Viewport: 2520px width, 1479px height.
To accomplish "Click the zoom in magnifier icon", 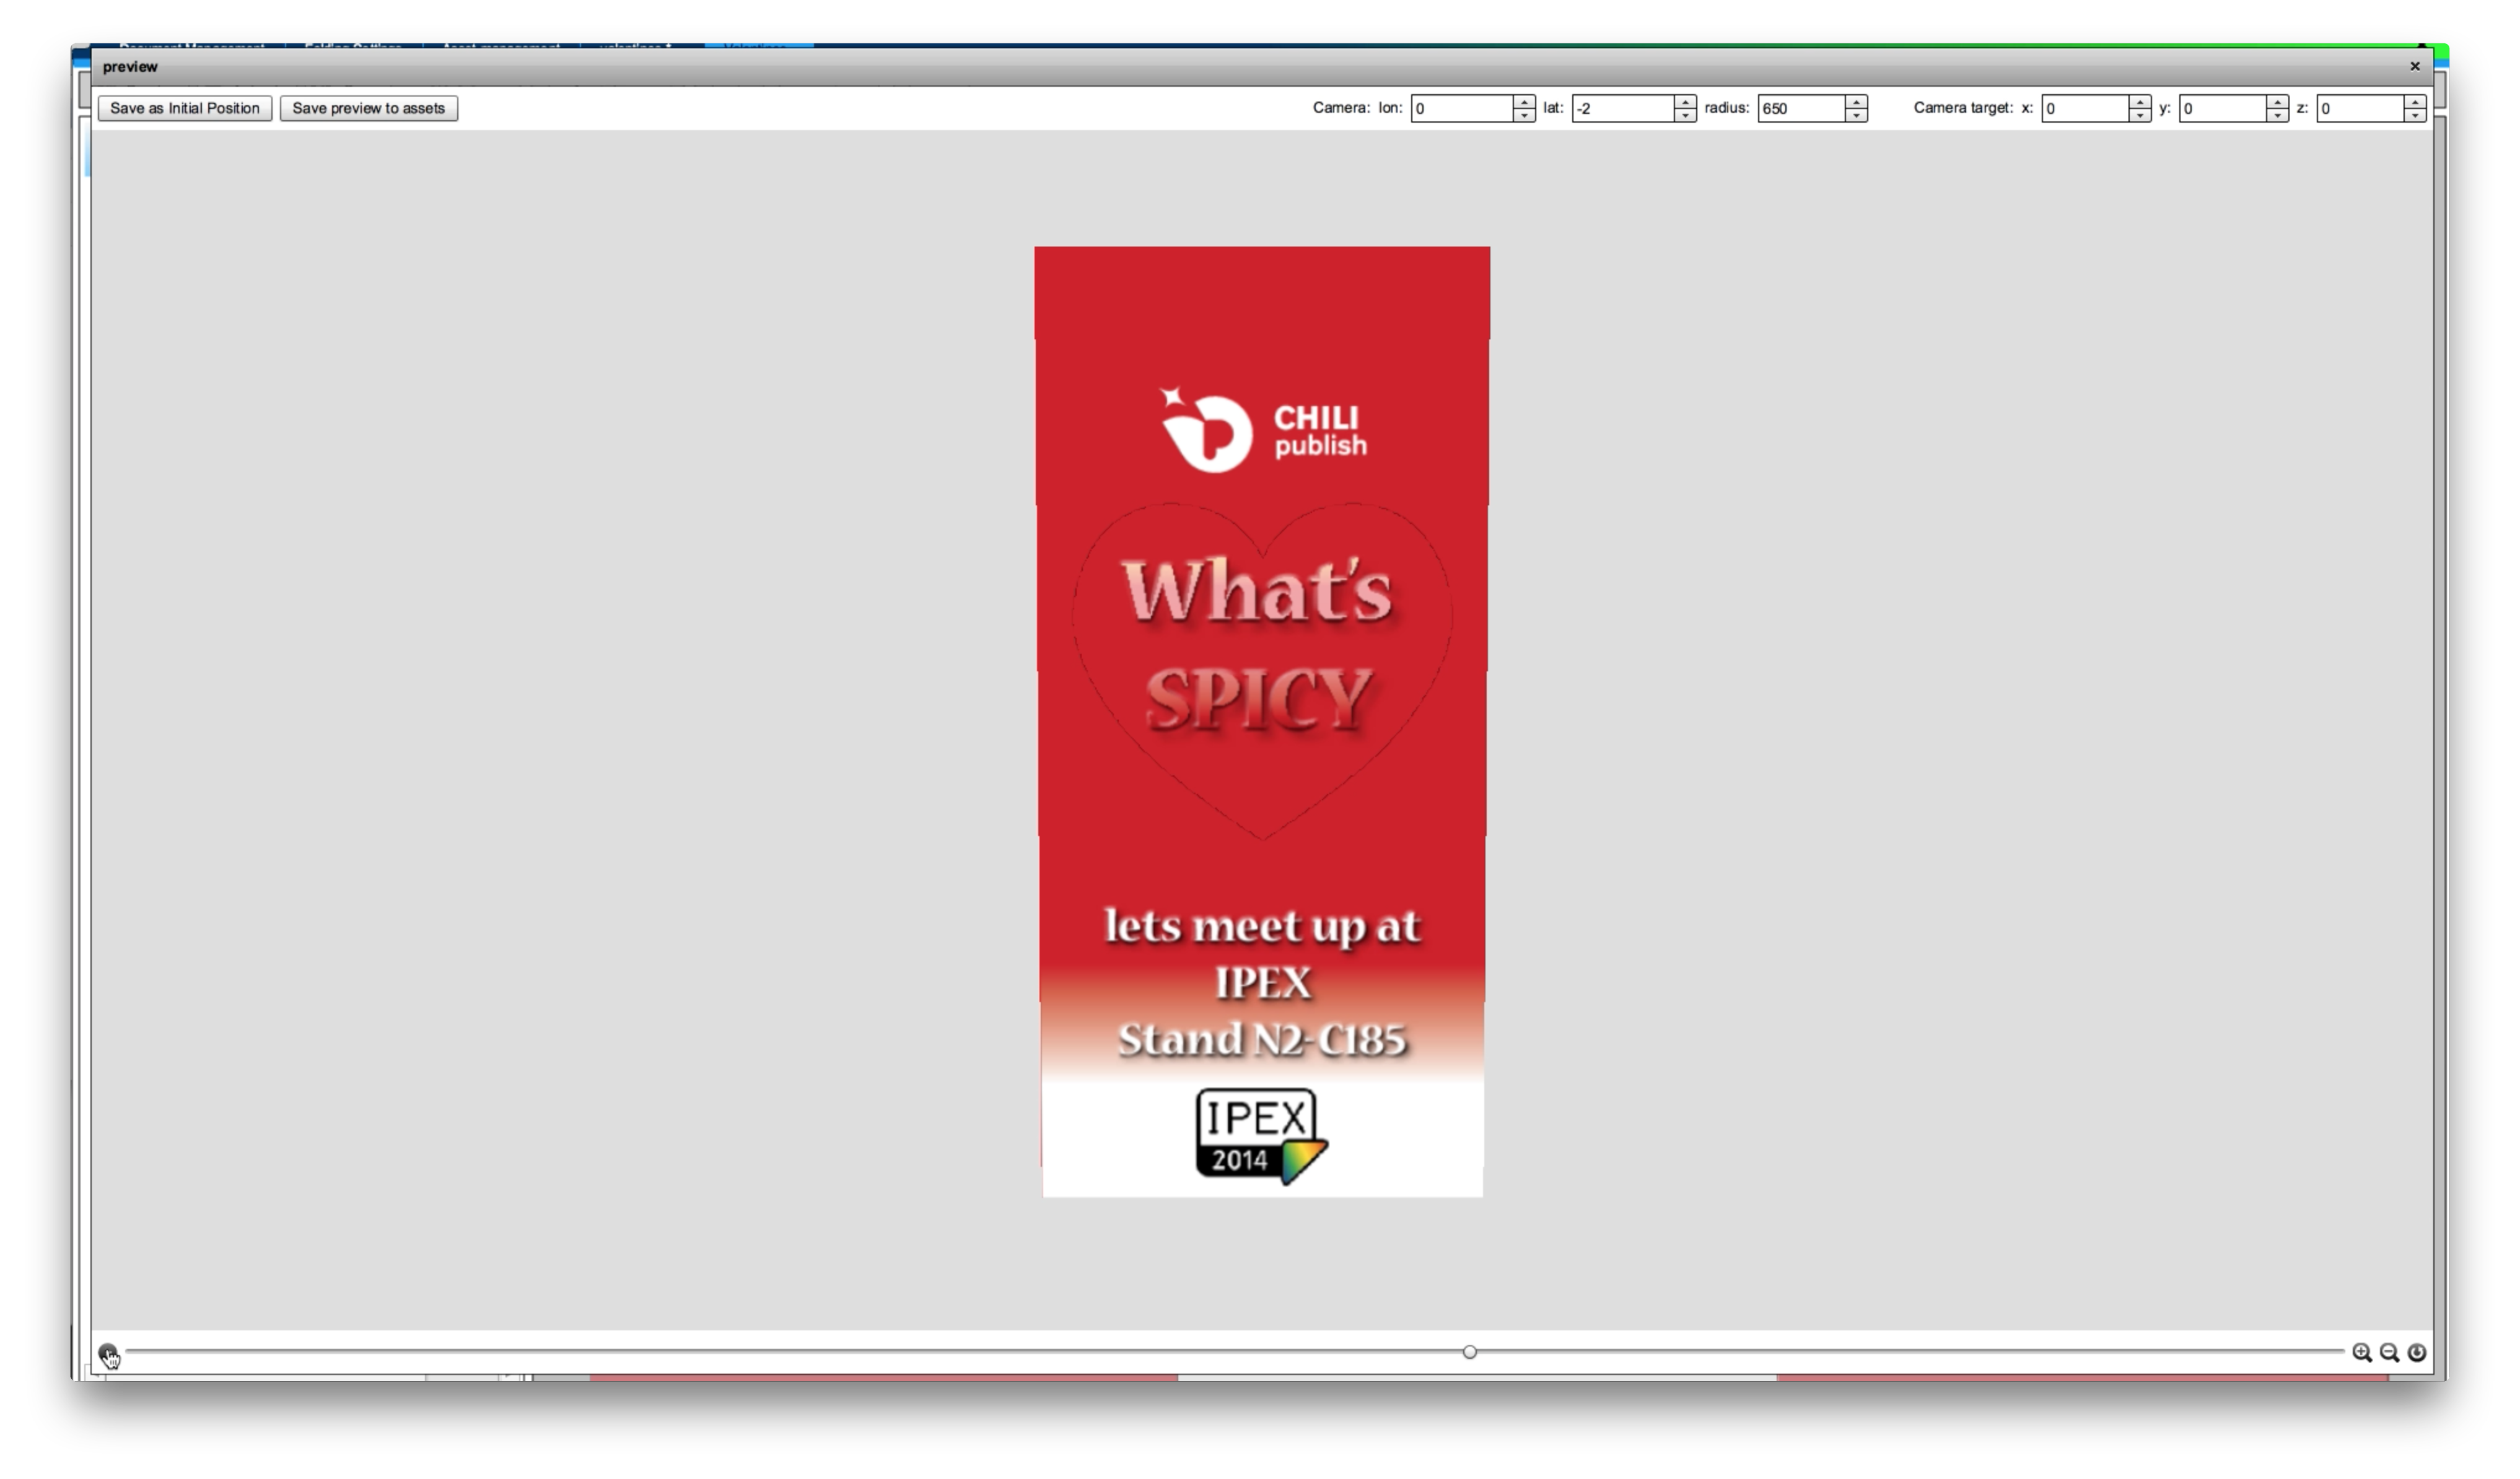I will click(x=2361, y=1353).
